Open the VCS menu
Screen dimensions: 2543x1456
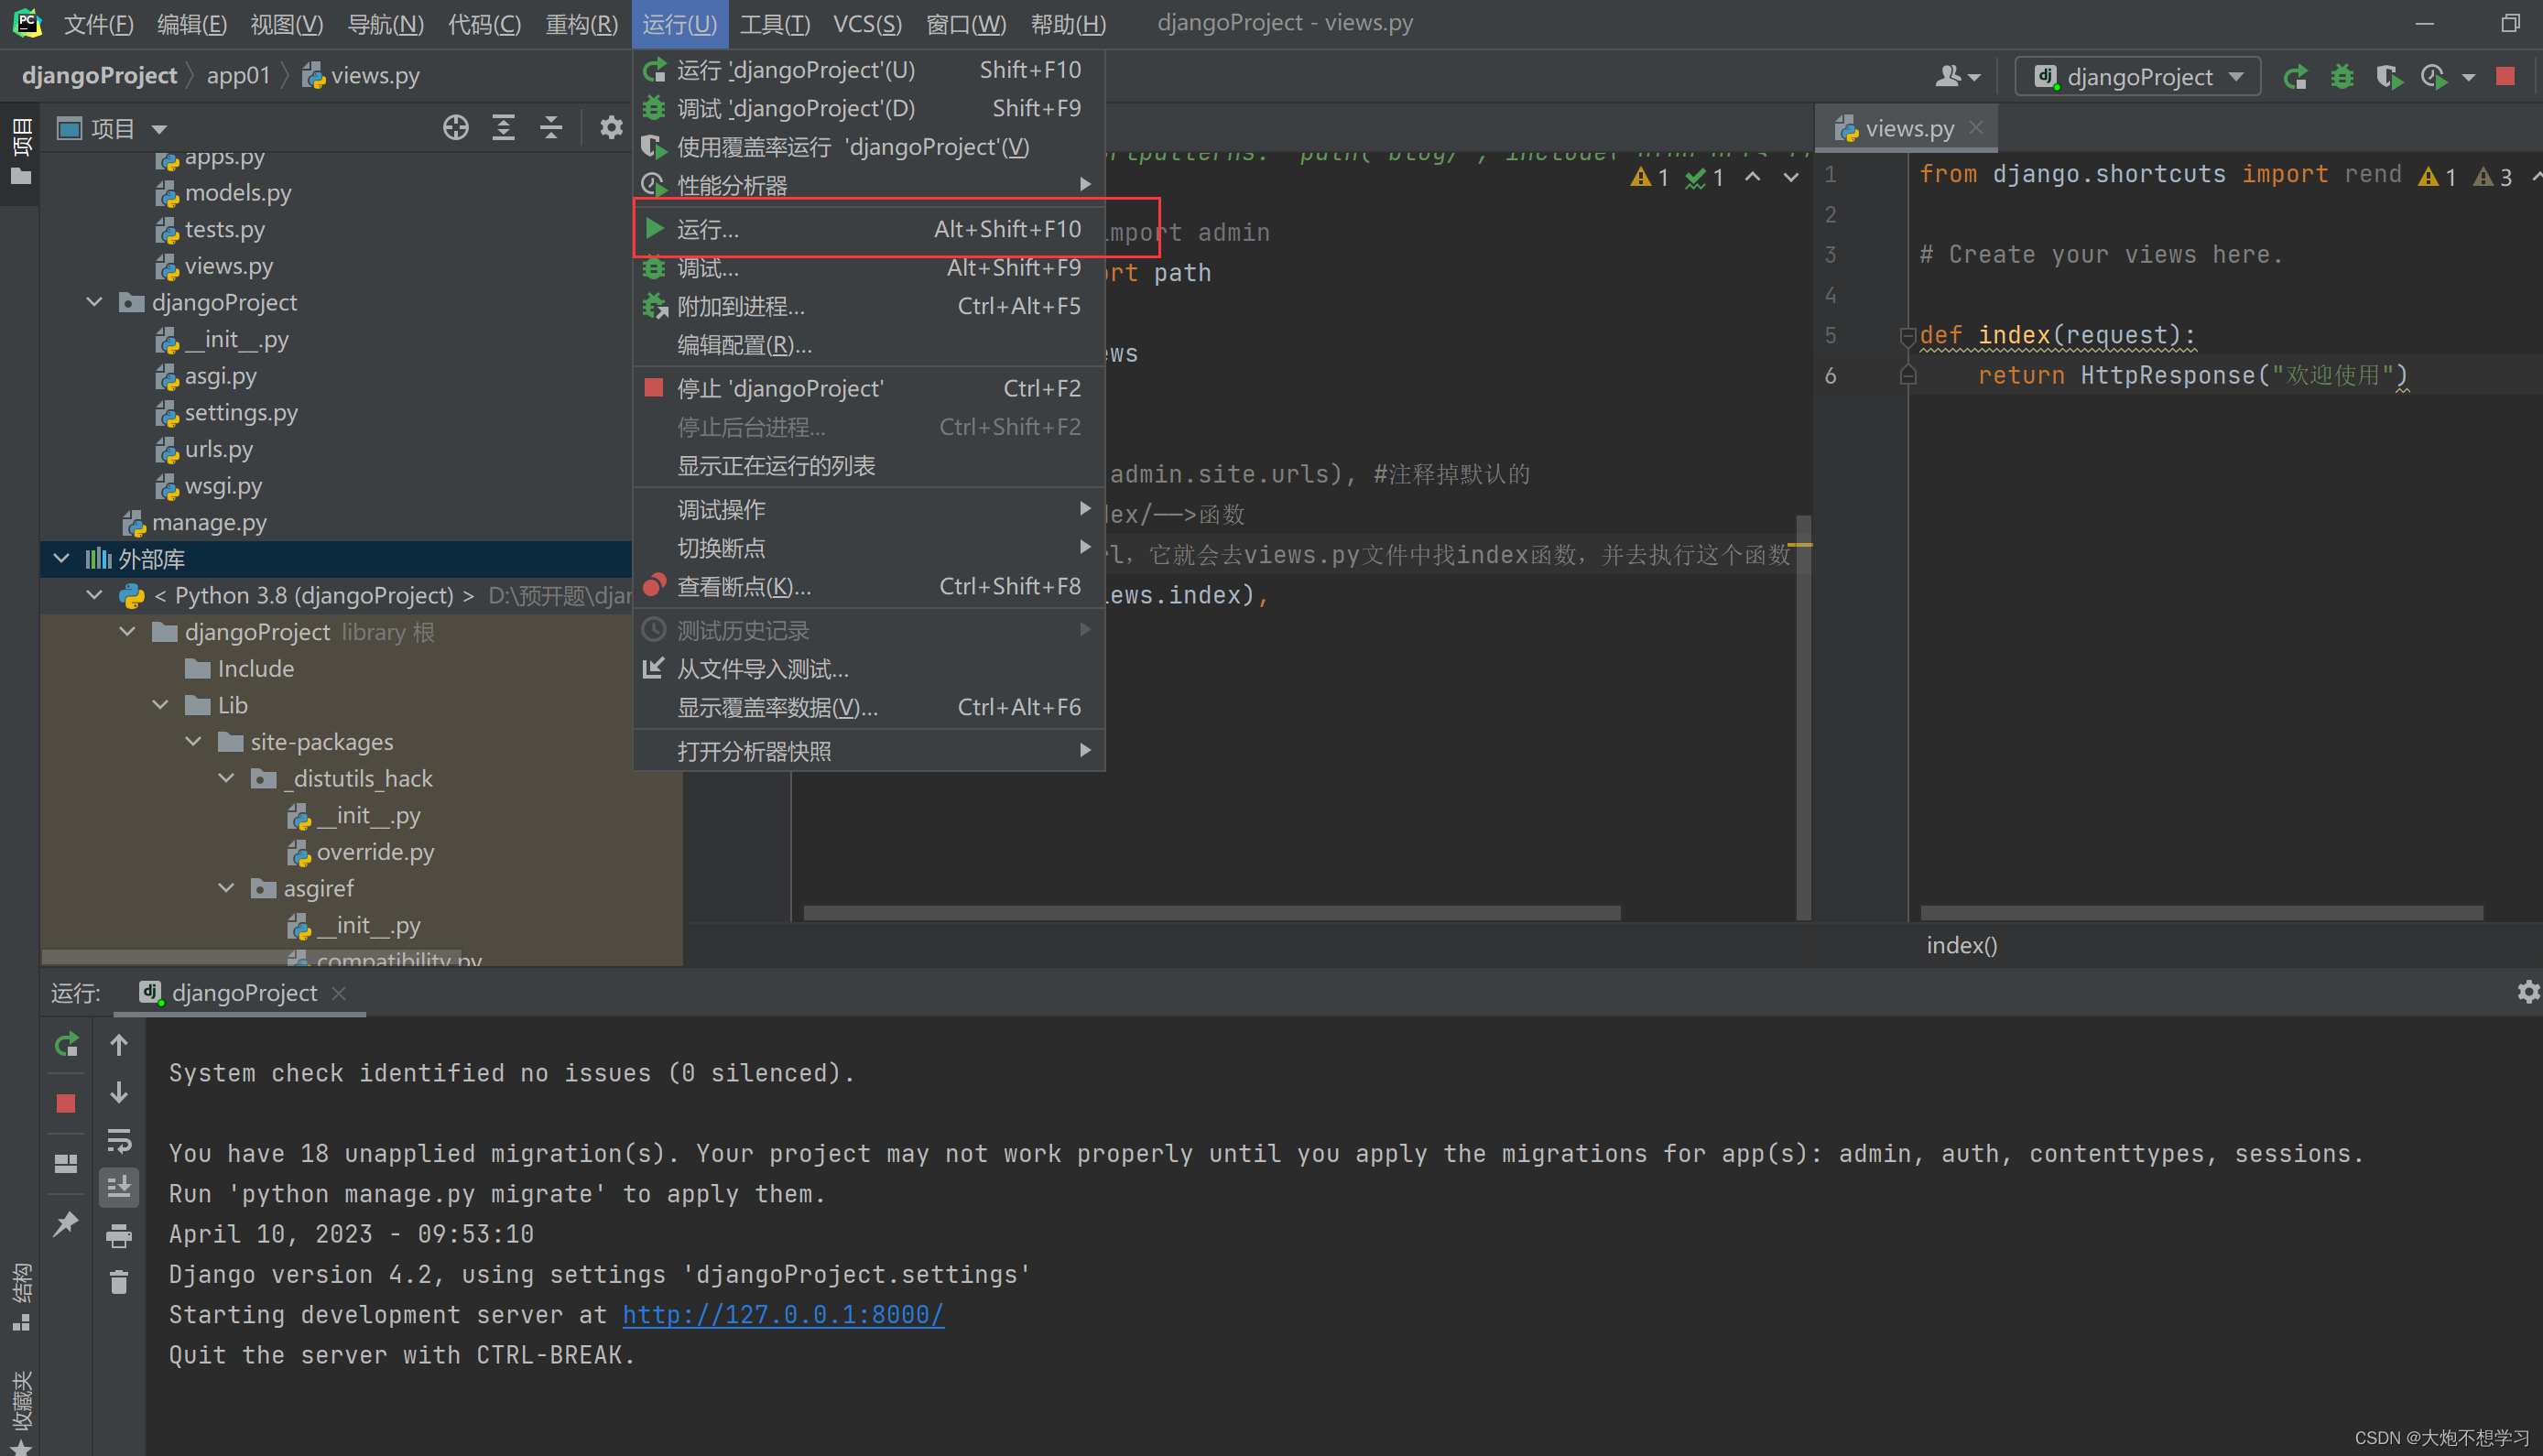867,24
